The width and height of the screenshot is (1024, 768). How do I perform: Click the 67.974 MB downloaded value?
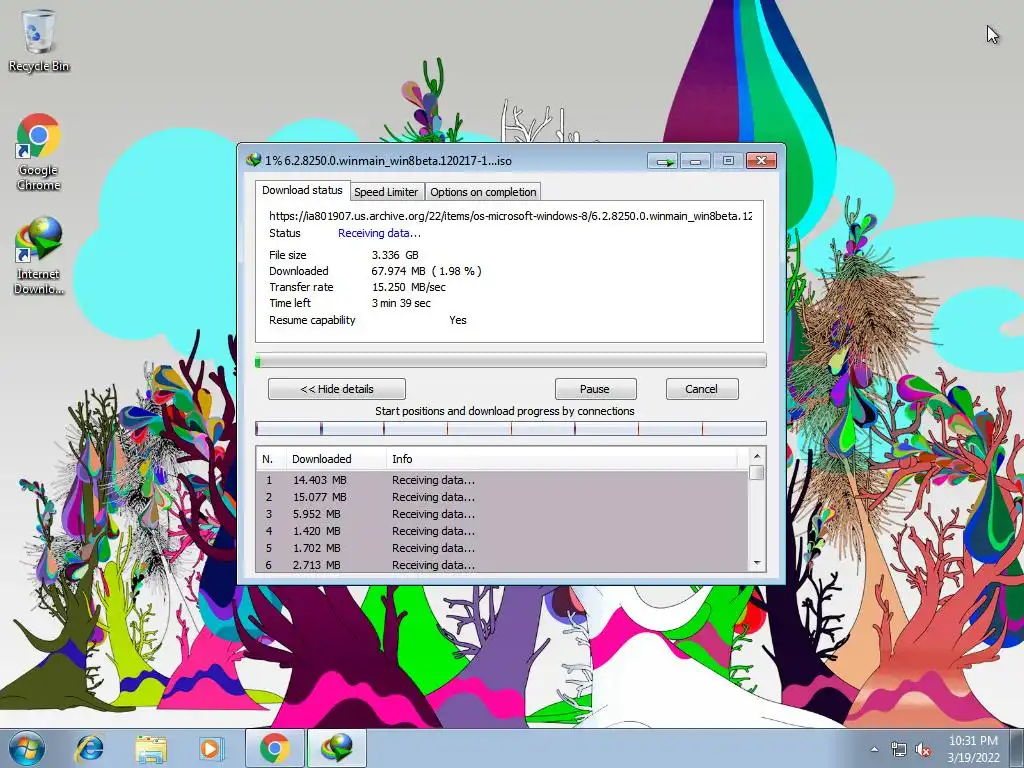[426, 271]
